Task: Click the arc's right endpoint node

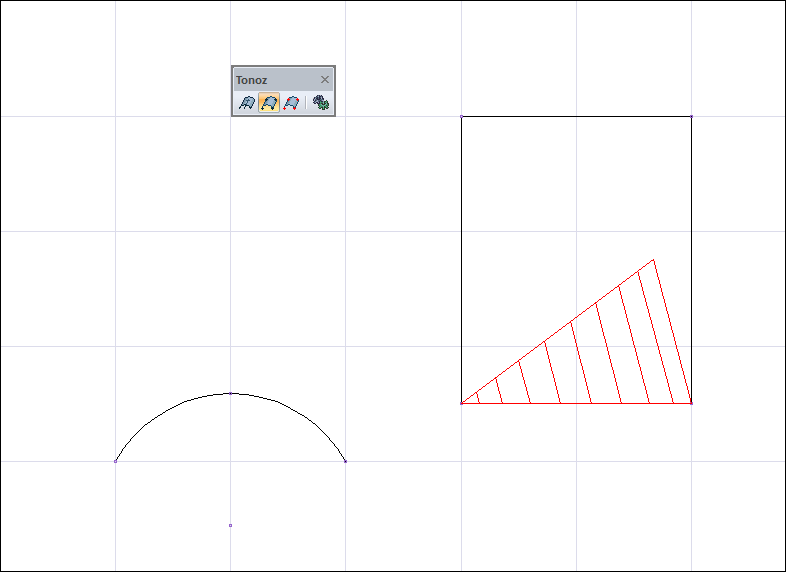Action: coord(345,461)
